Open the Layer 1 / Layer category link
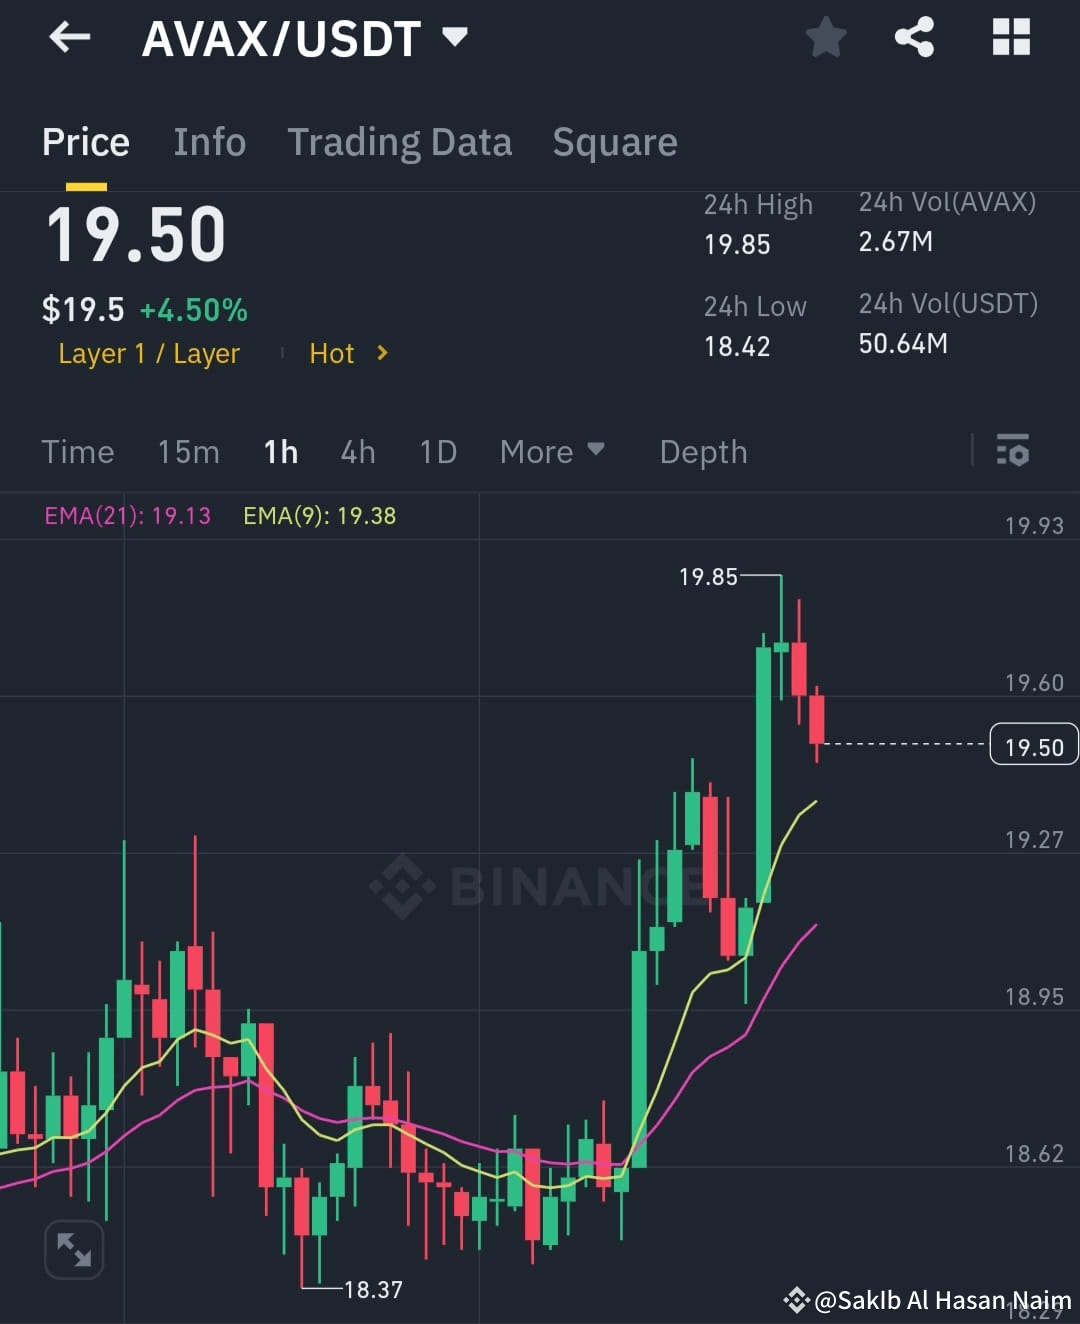 [x=148, y=353]
